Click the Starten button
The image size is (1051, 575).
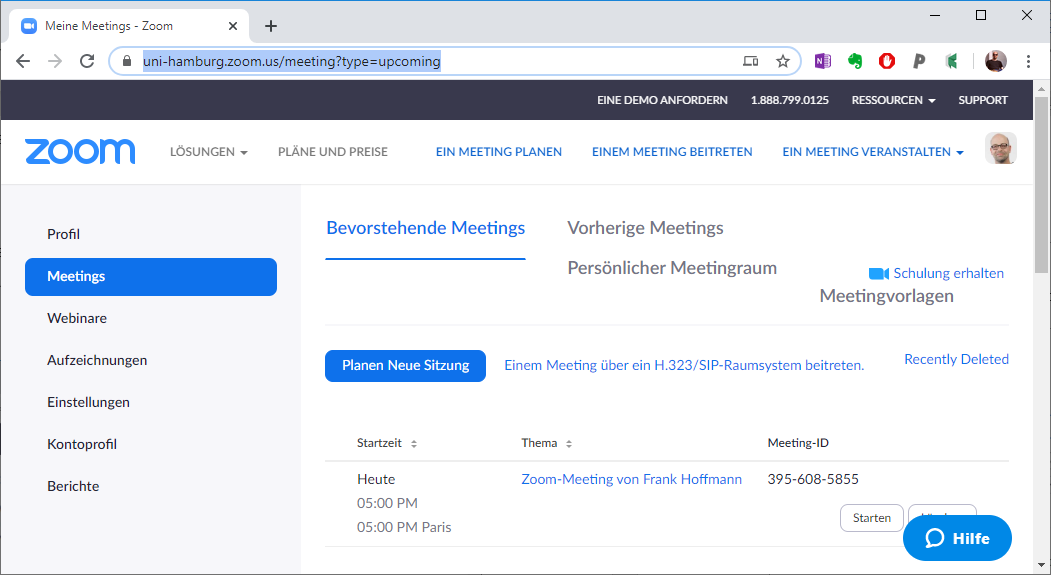[871, 518]
